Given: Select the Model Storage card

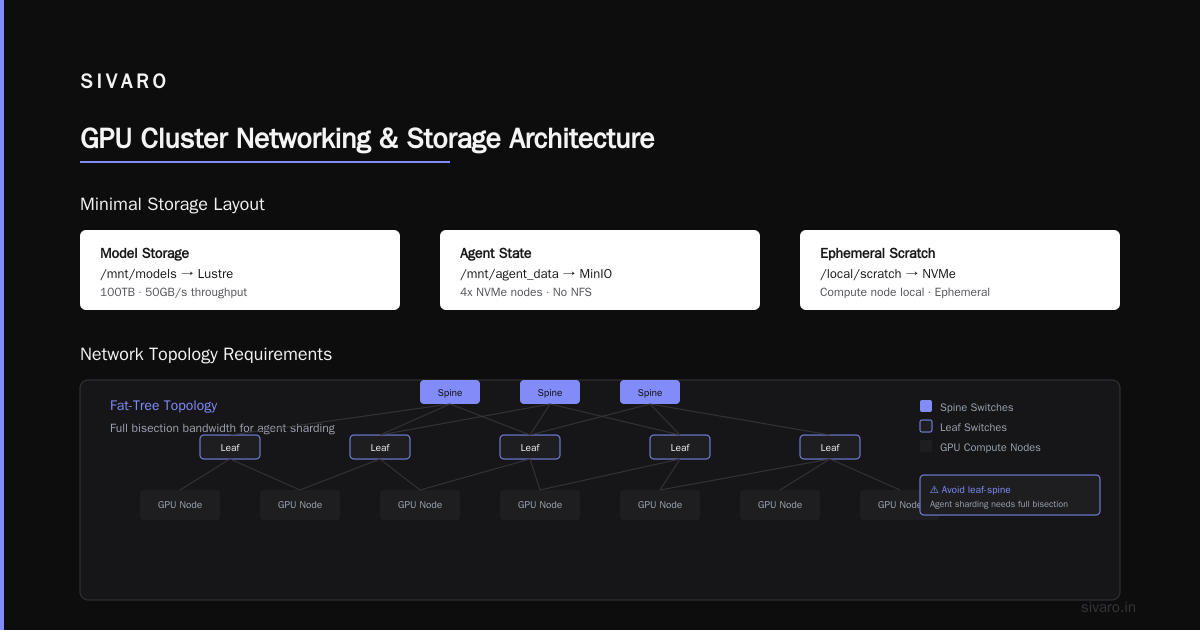Looking at the screenshot, I should [240, 270].
